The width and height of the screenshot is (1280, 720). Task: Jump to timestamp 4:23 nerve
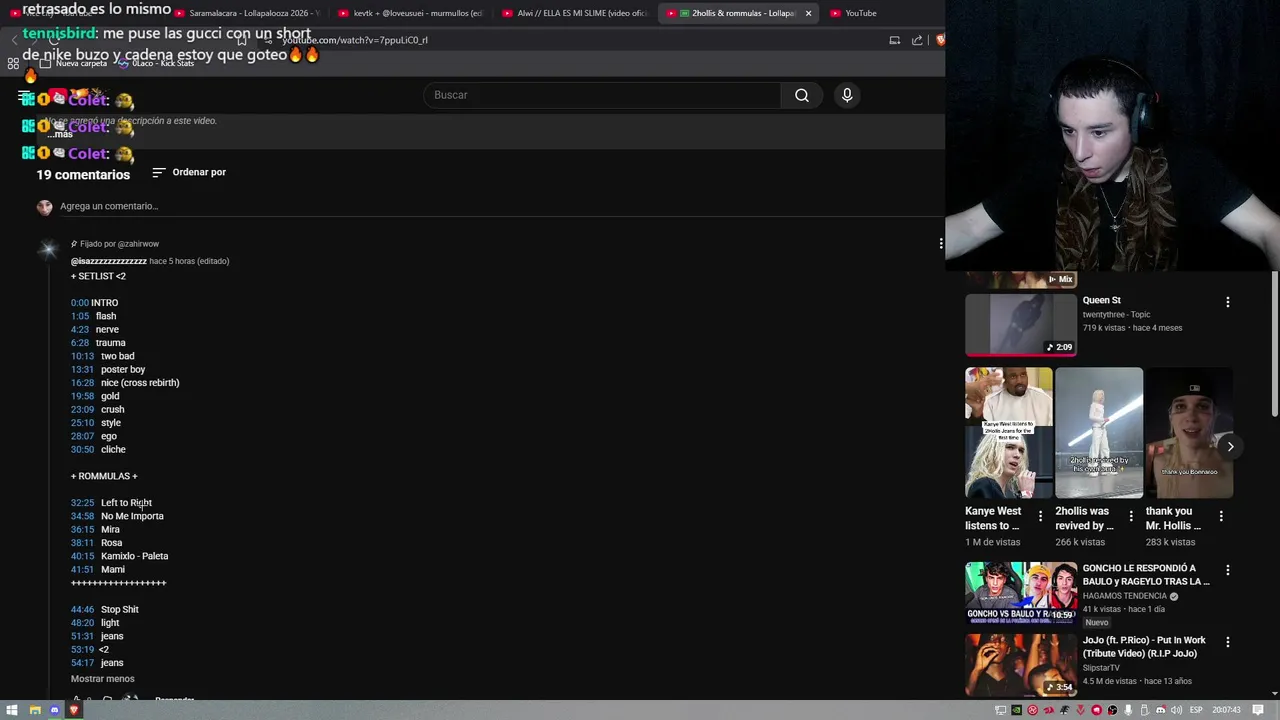[x=80, y=329]
